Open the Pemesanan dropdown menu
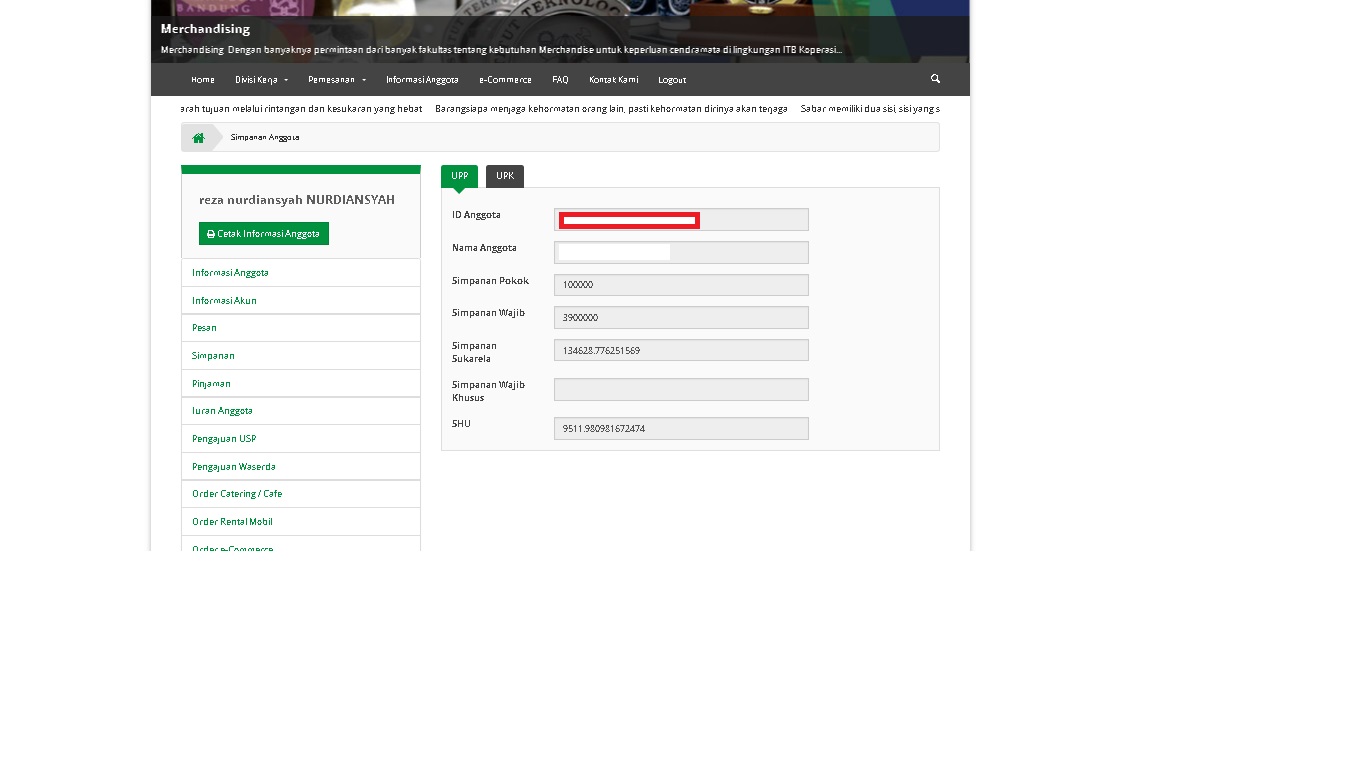 tap(337, 80)
